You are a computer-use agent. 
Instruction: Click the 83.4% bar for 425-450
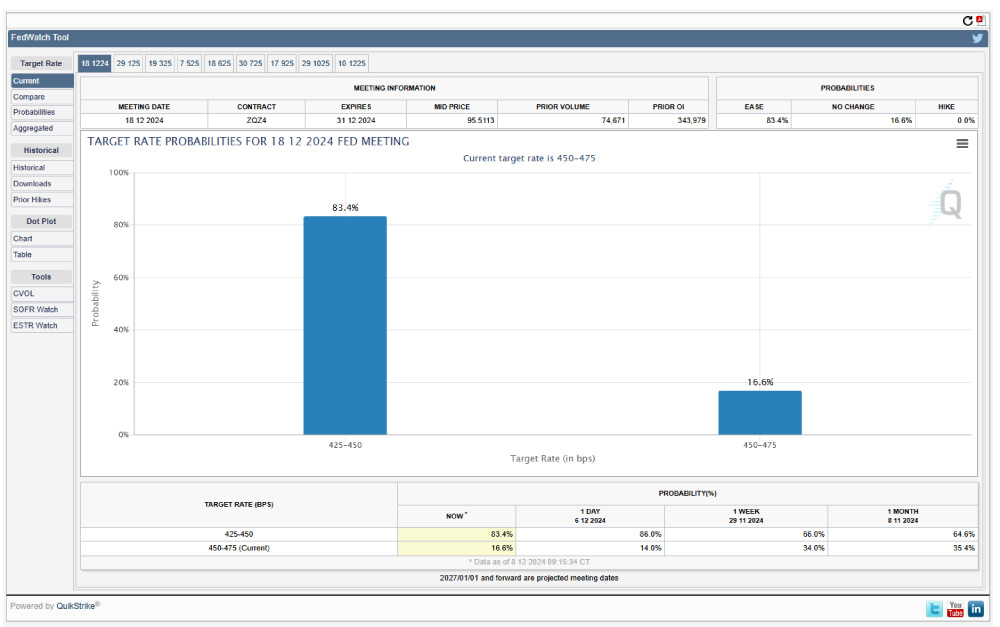pos(345,325)
